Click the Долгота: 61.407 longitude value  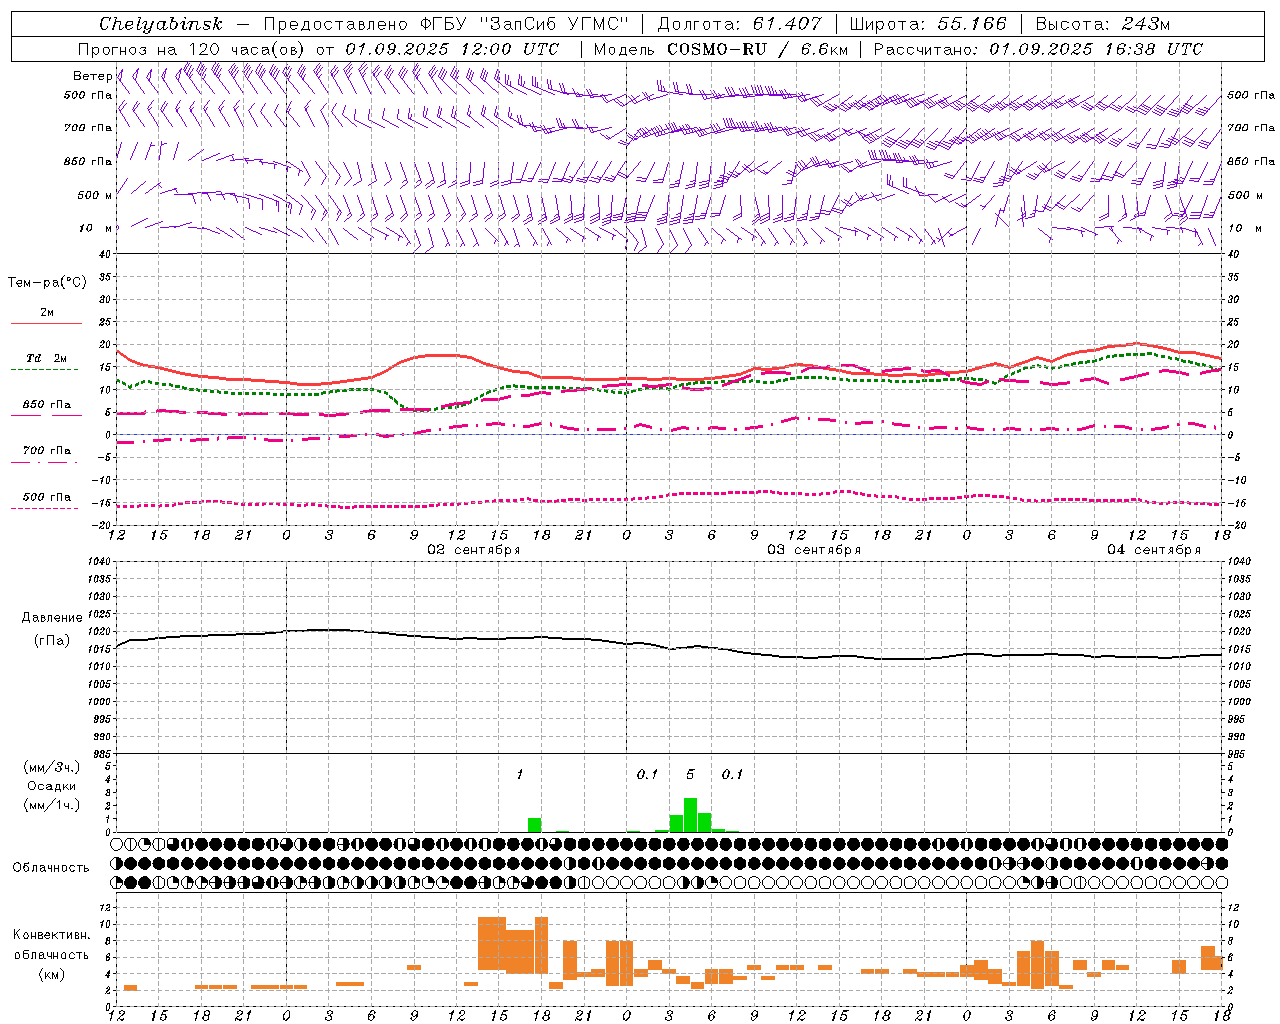pyautogui.click(x=739, y=24)
